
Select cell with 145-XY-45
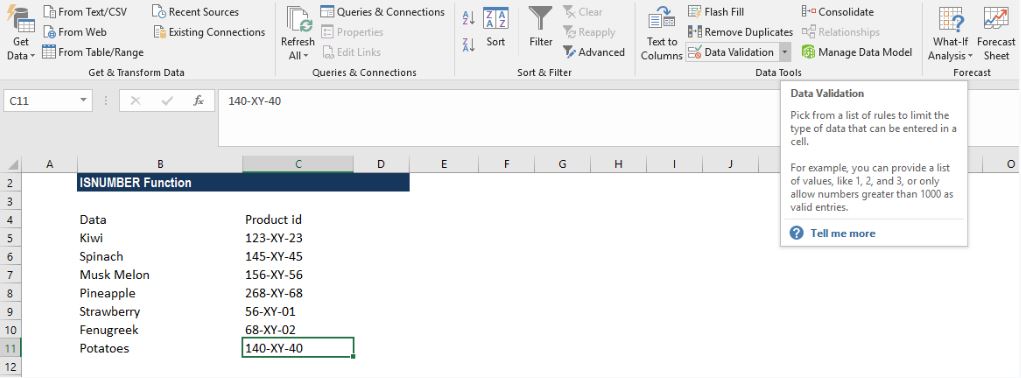pos(298,256)
